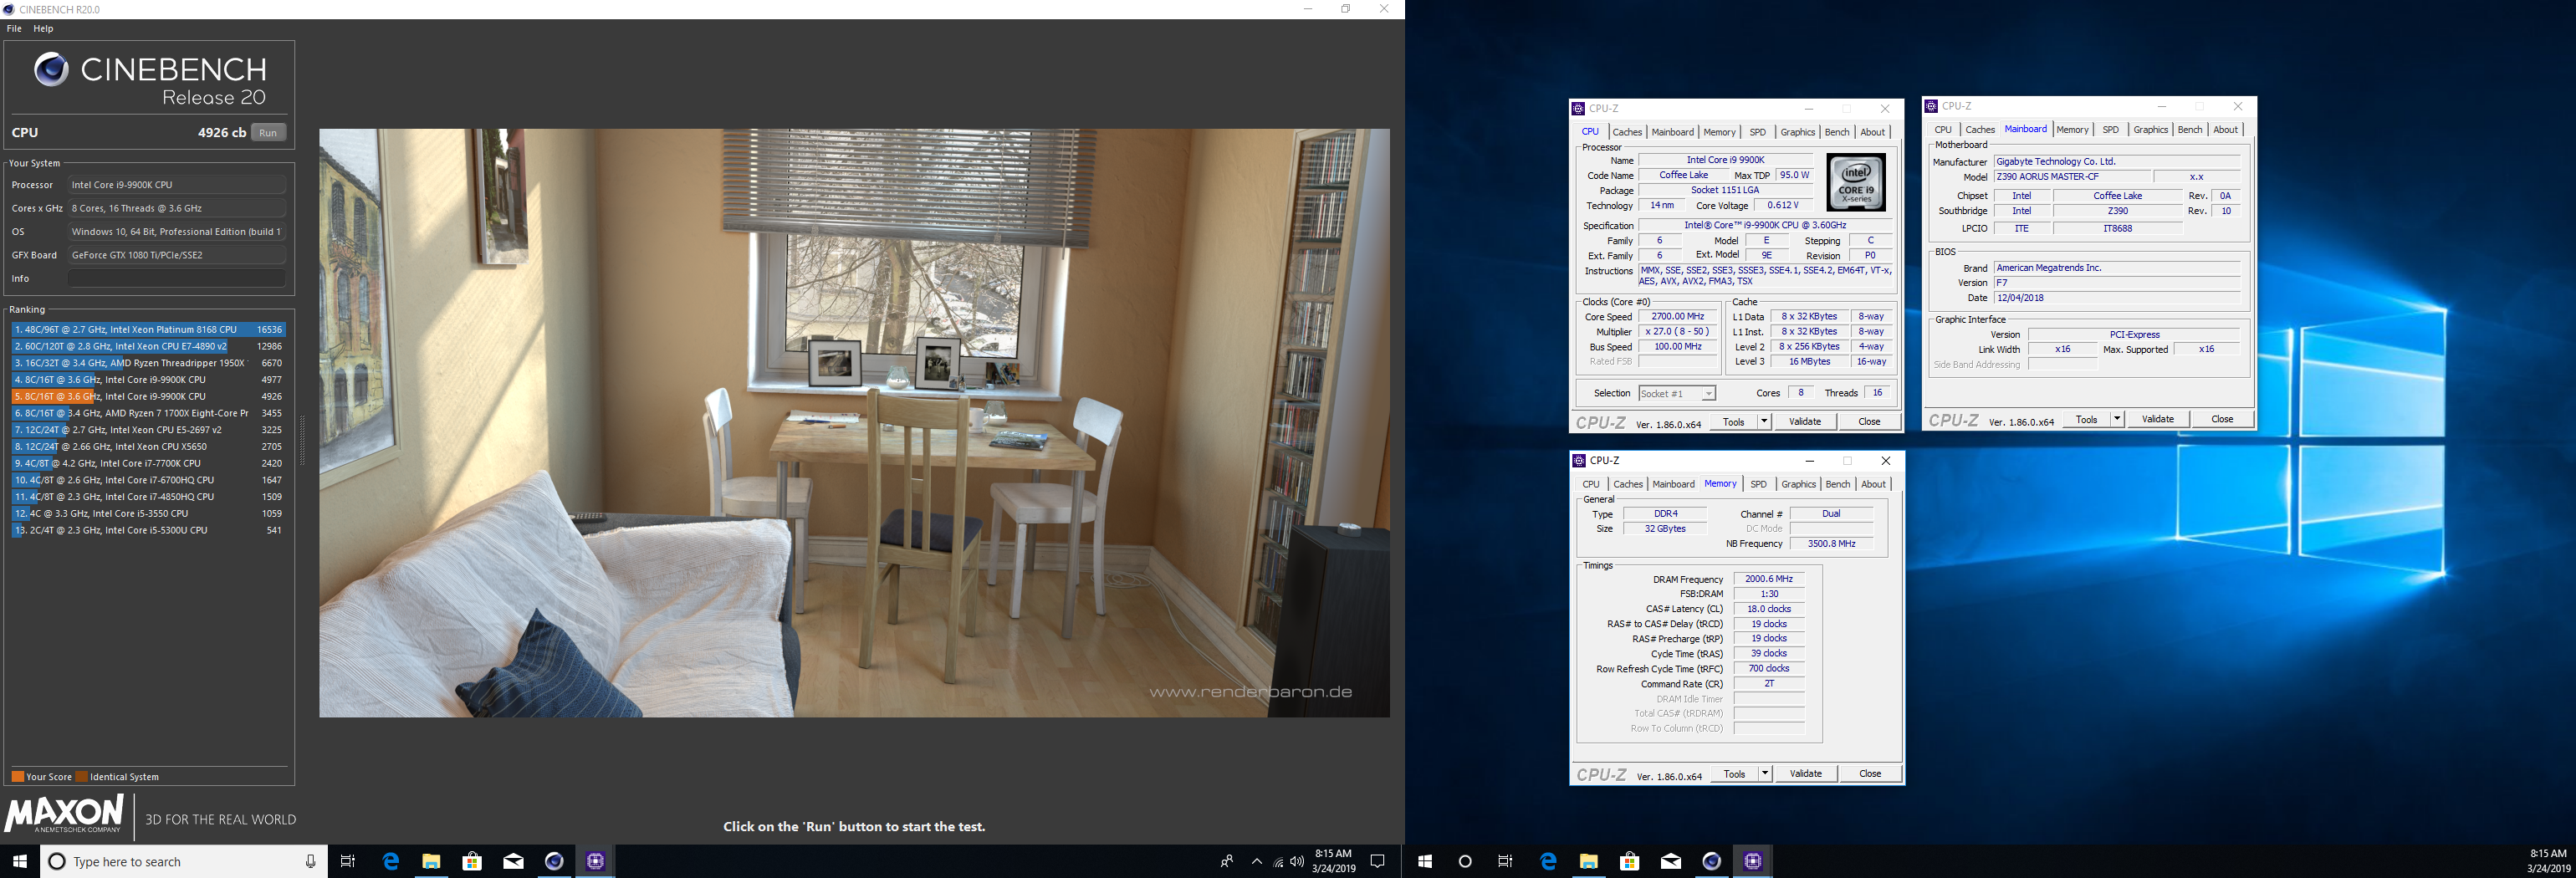
Task: Expand Tools arrow in CPU-Z Mainboard window
Action: click(2117, 419)
